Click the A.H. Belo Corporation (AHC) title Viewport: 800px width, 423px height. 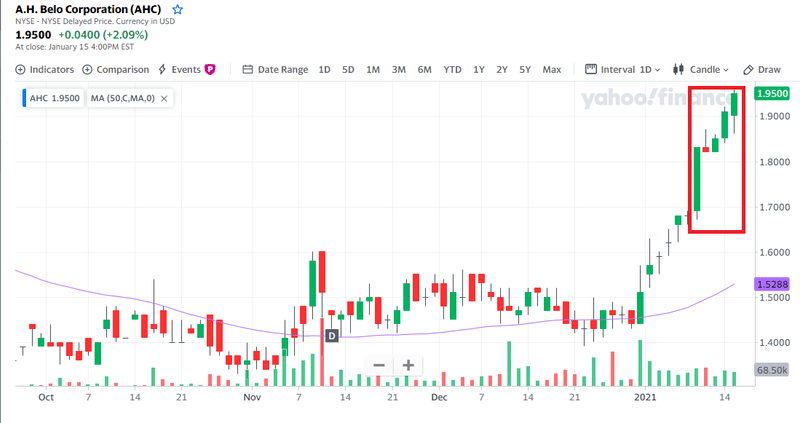(x=88, y=9)
